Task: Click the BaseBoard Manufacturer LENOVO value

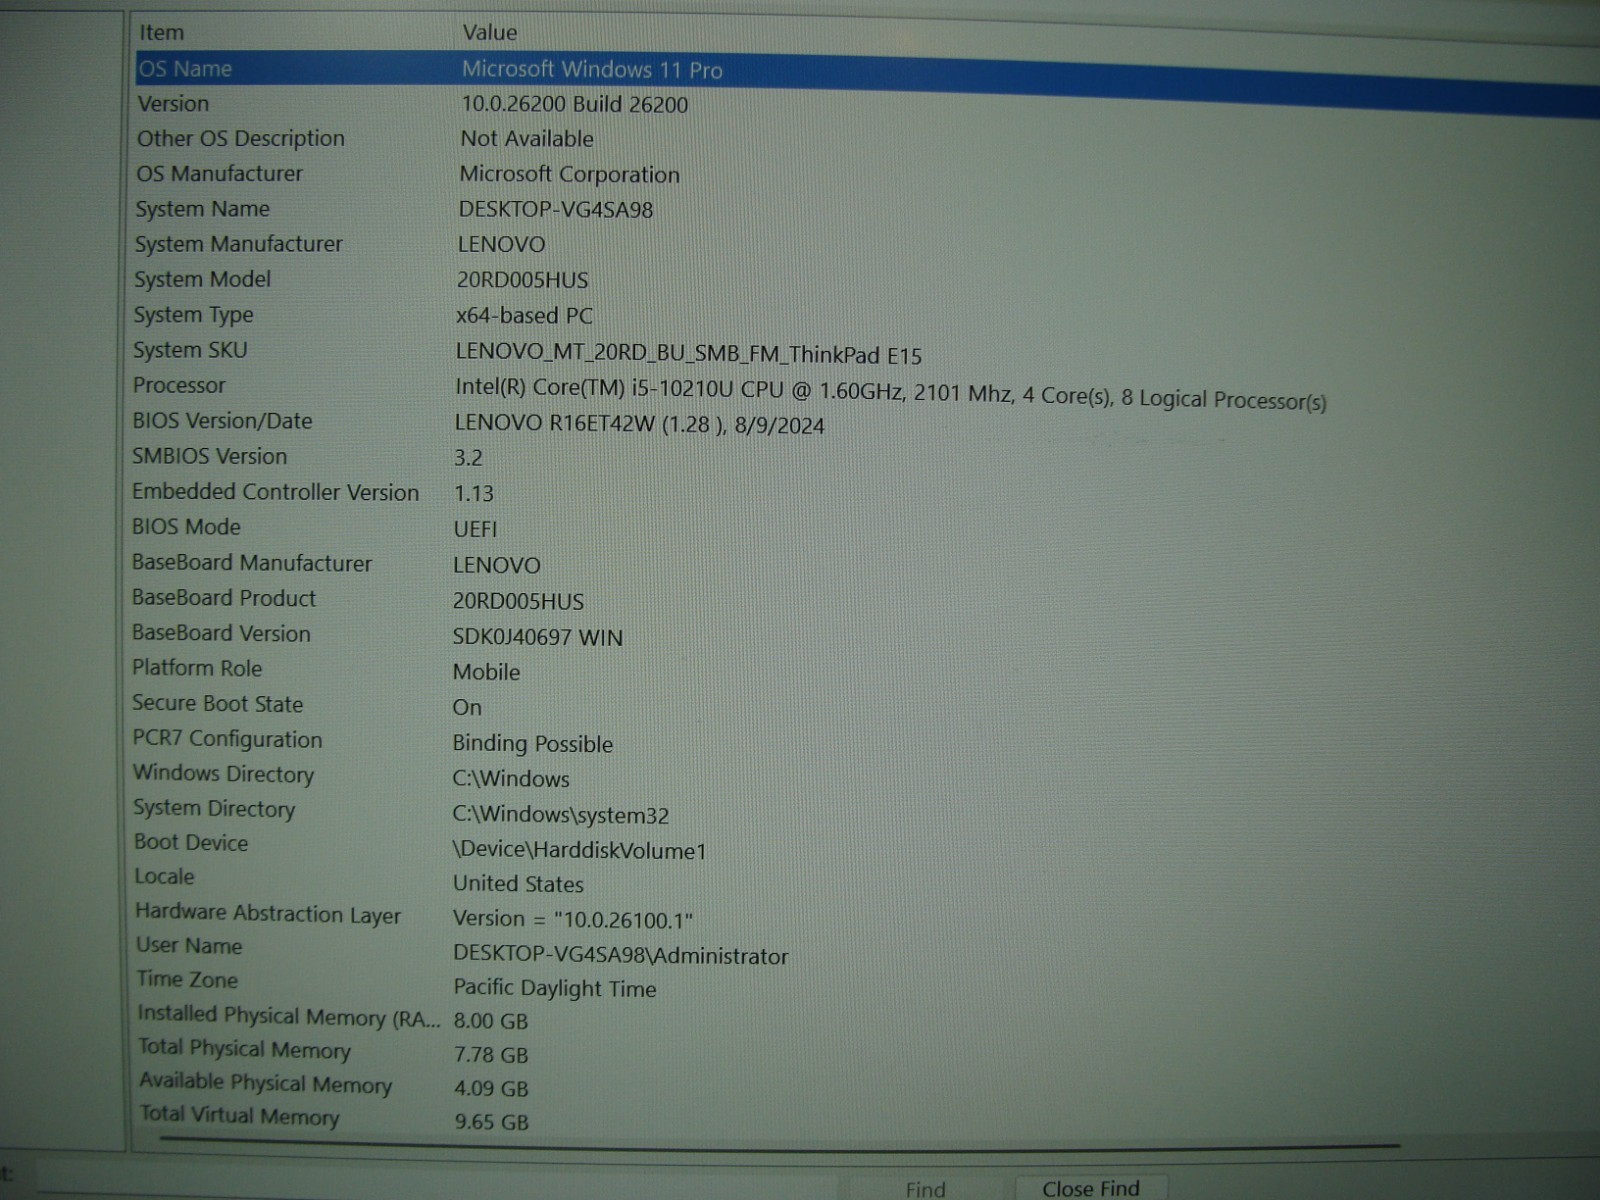Action: pyautogui.click(x=497, y=565)
